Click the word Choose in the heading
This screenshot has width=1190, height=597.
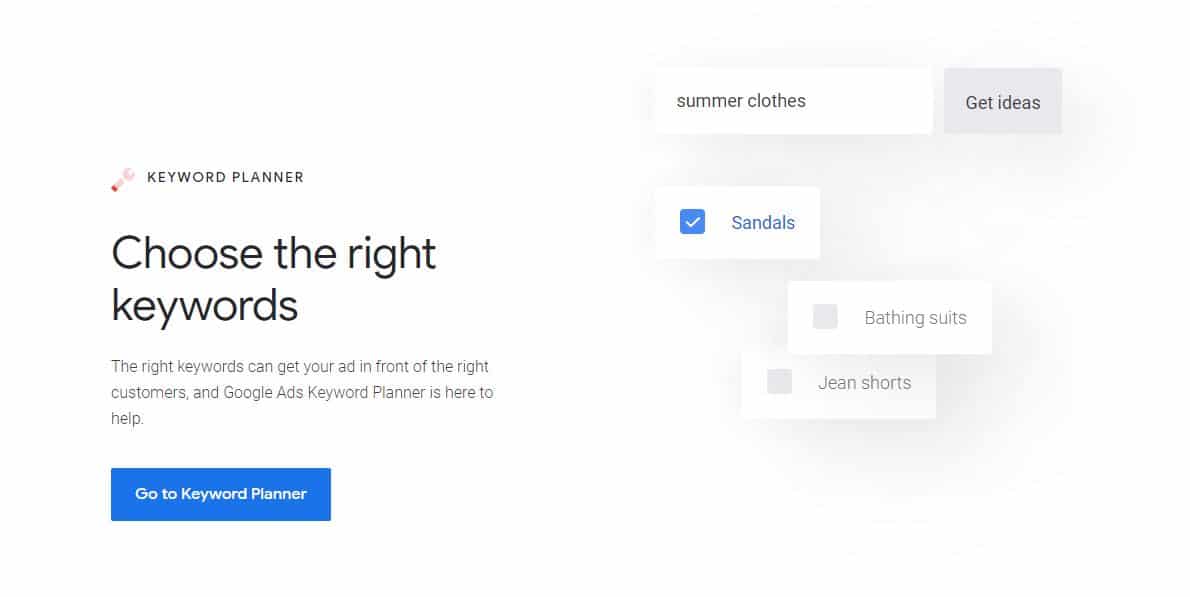tap(186, 253)
